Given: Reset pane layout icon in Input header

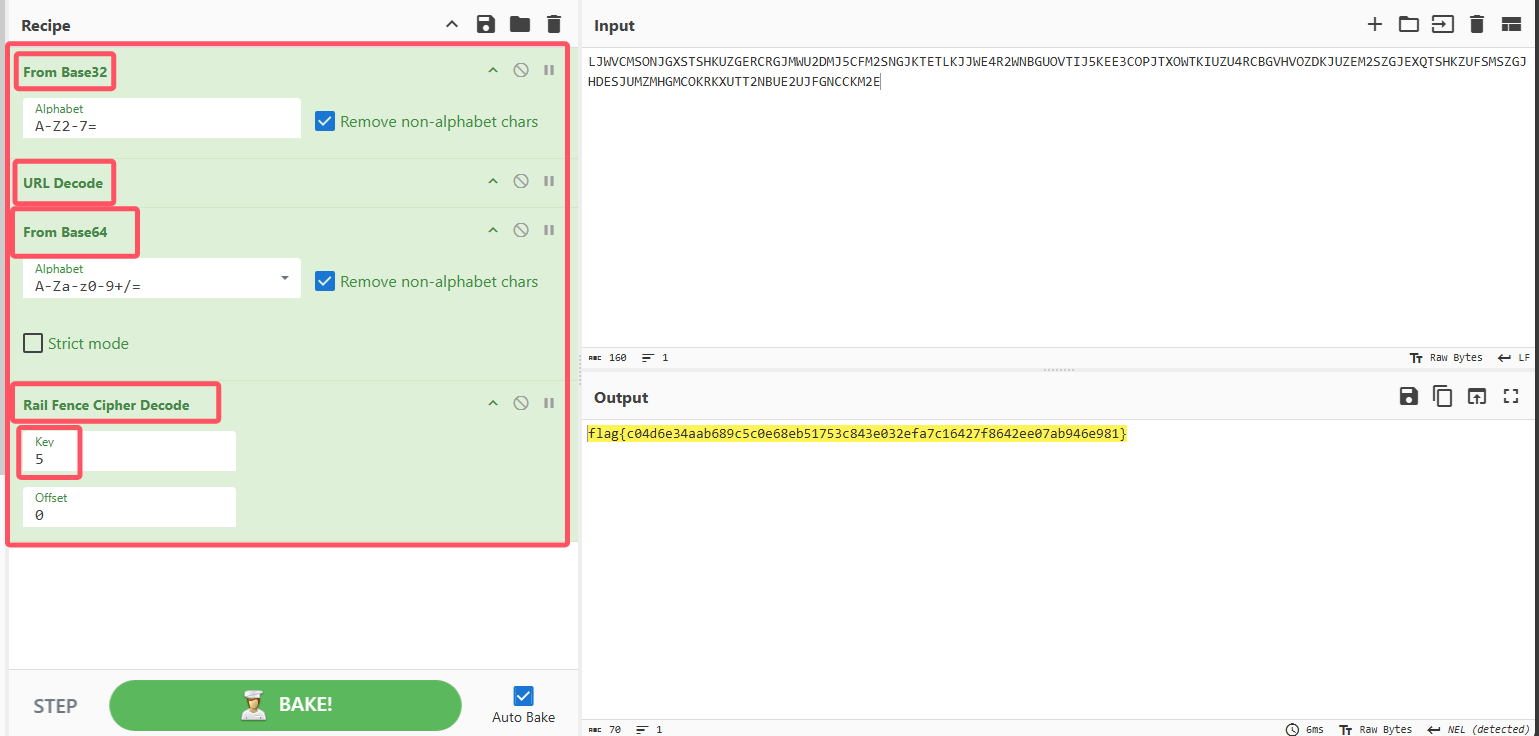Looking at the screenshot, I should coord(1511,24).
